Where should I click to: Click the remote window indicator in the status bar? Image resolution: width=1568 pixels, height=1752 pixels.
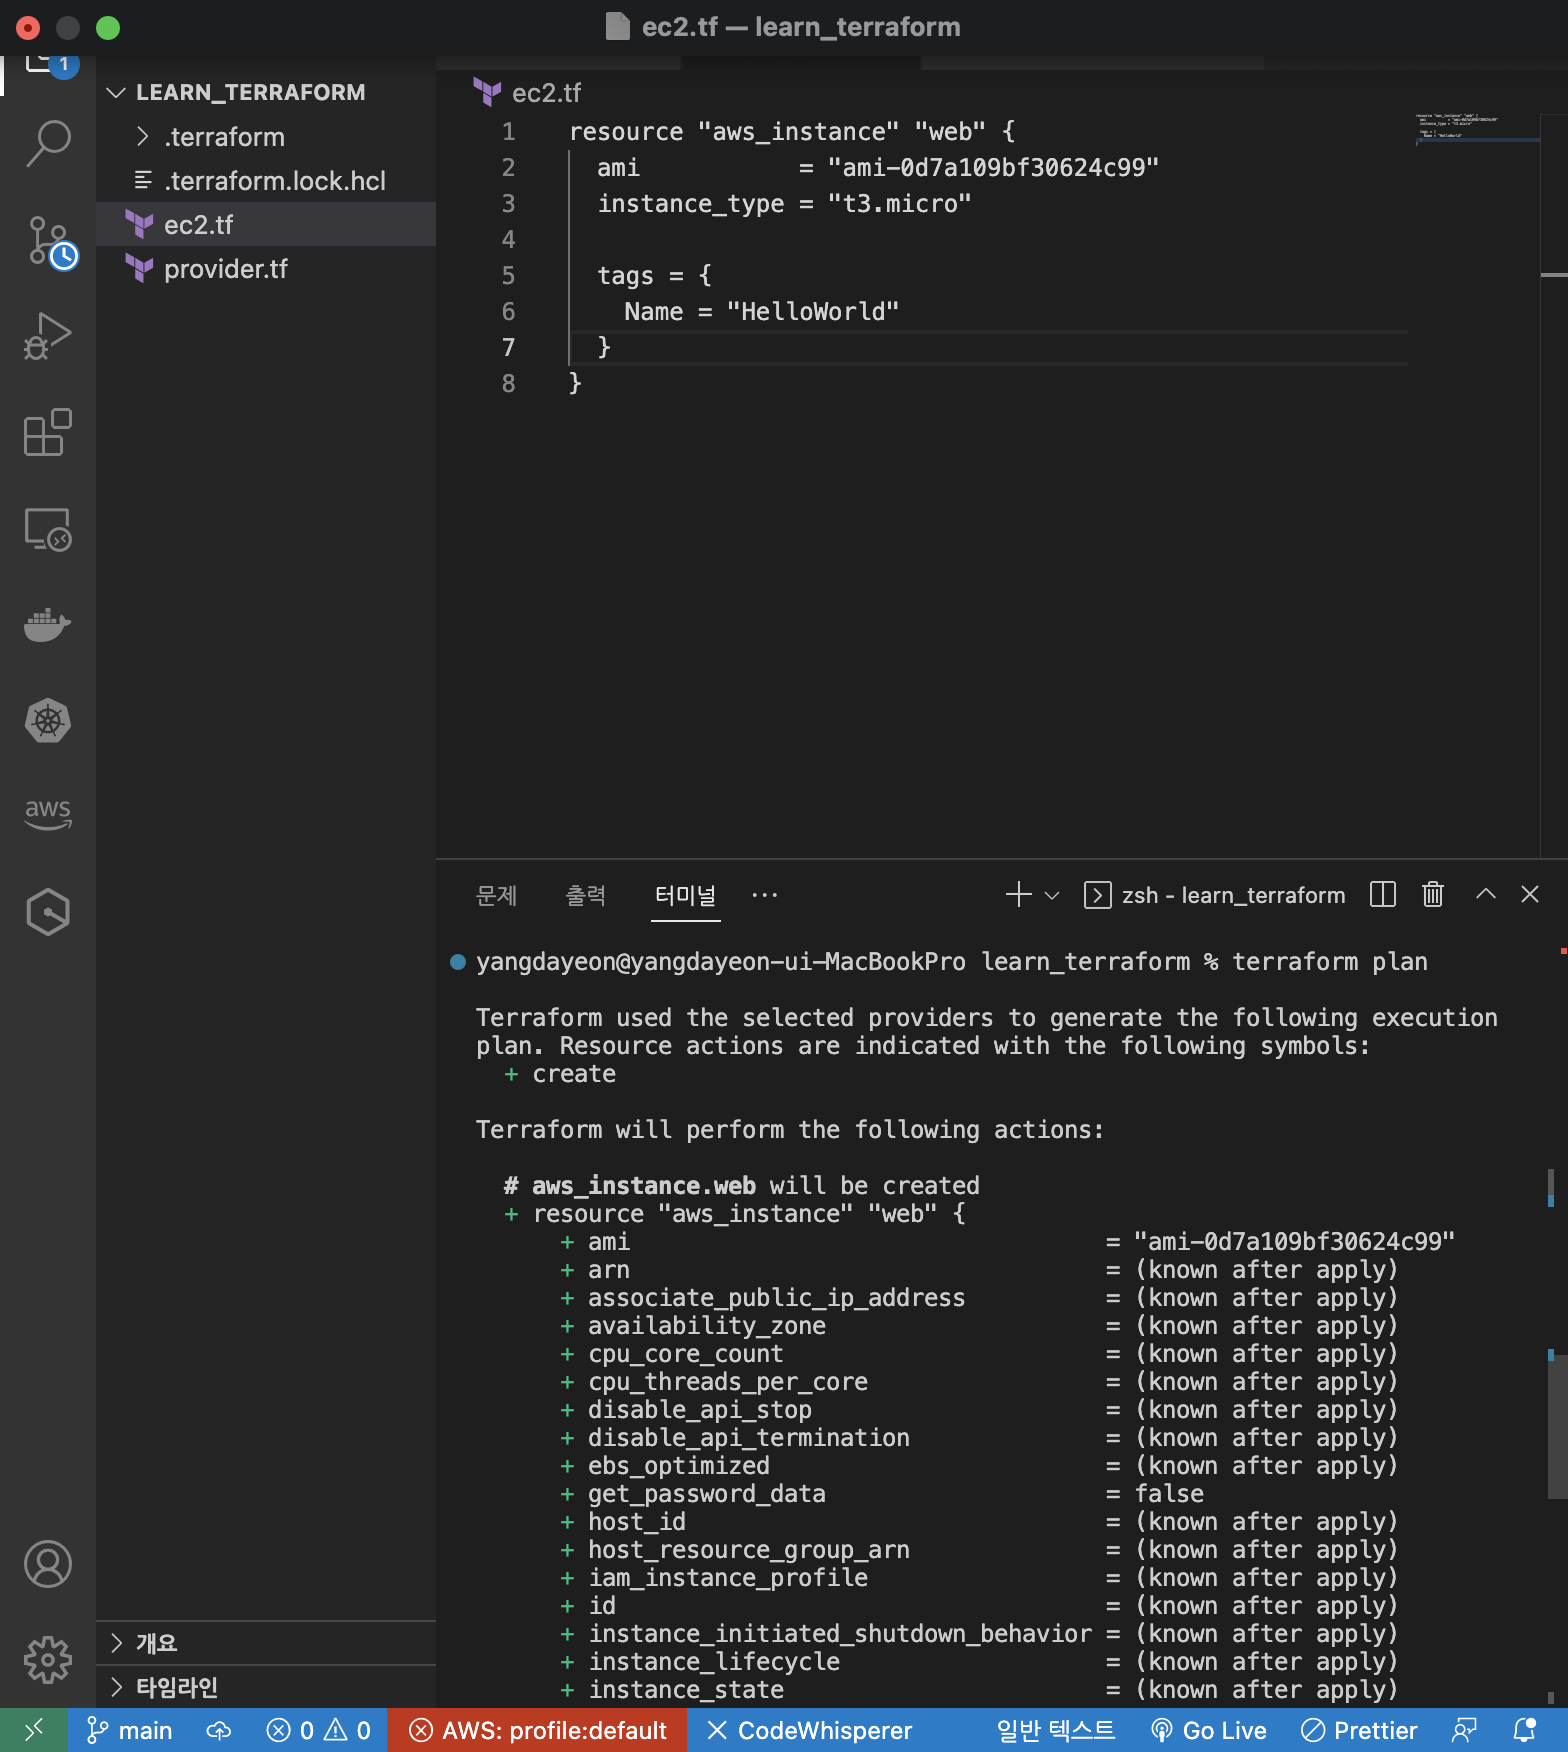(33, 1730)
